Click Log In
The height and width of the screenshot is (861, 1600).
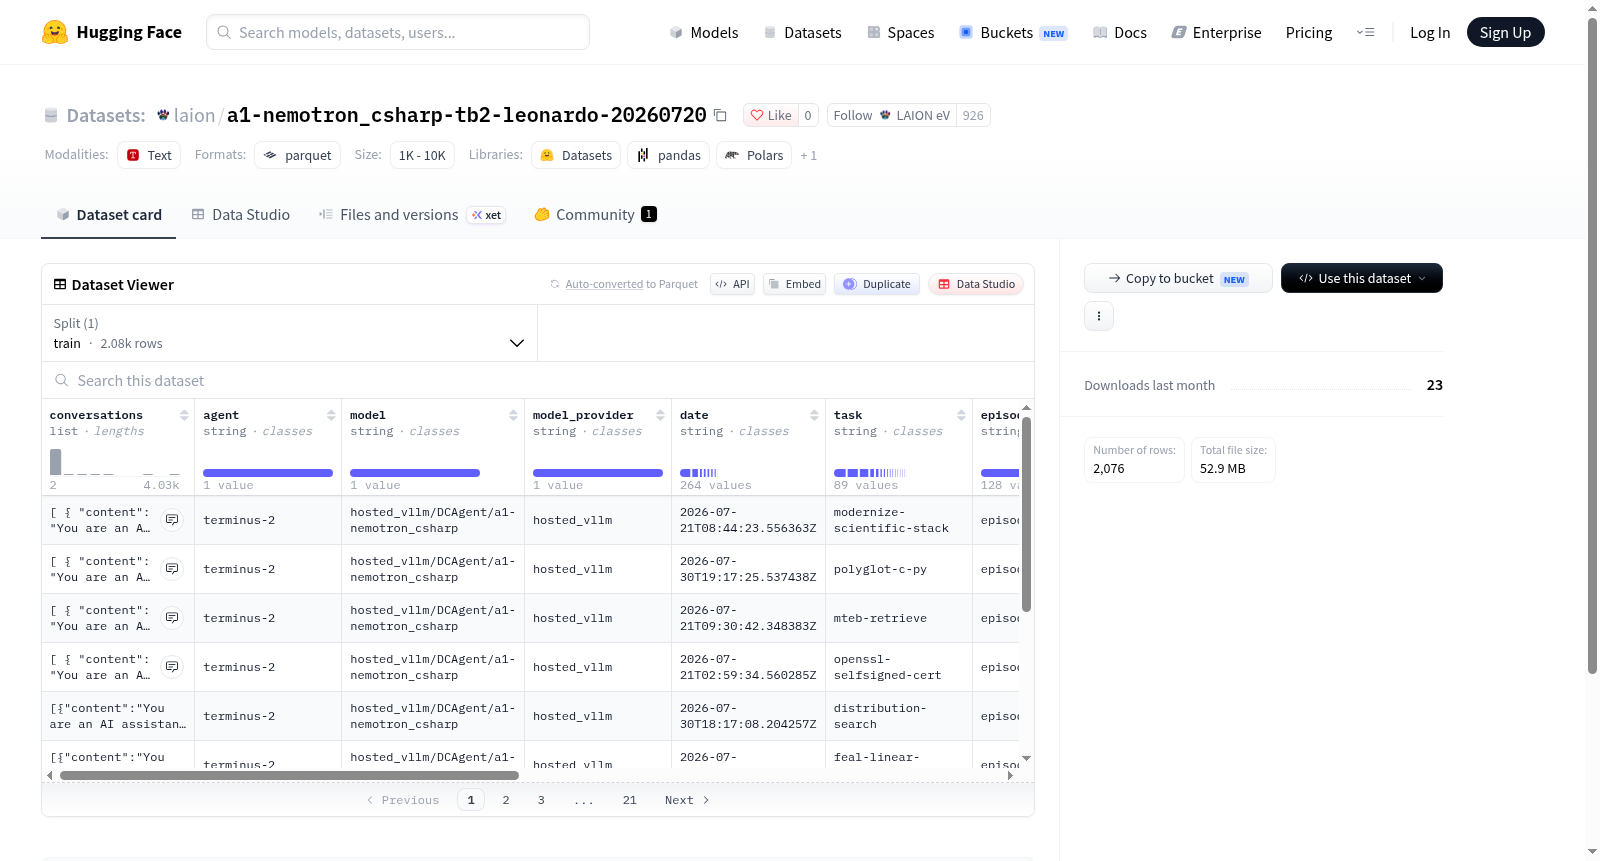click(1430, 32)
